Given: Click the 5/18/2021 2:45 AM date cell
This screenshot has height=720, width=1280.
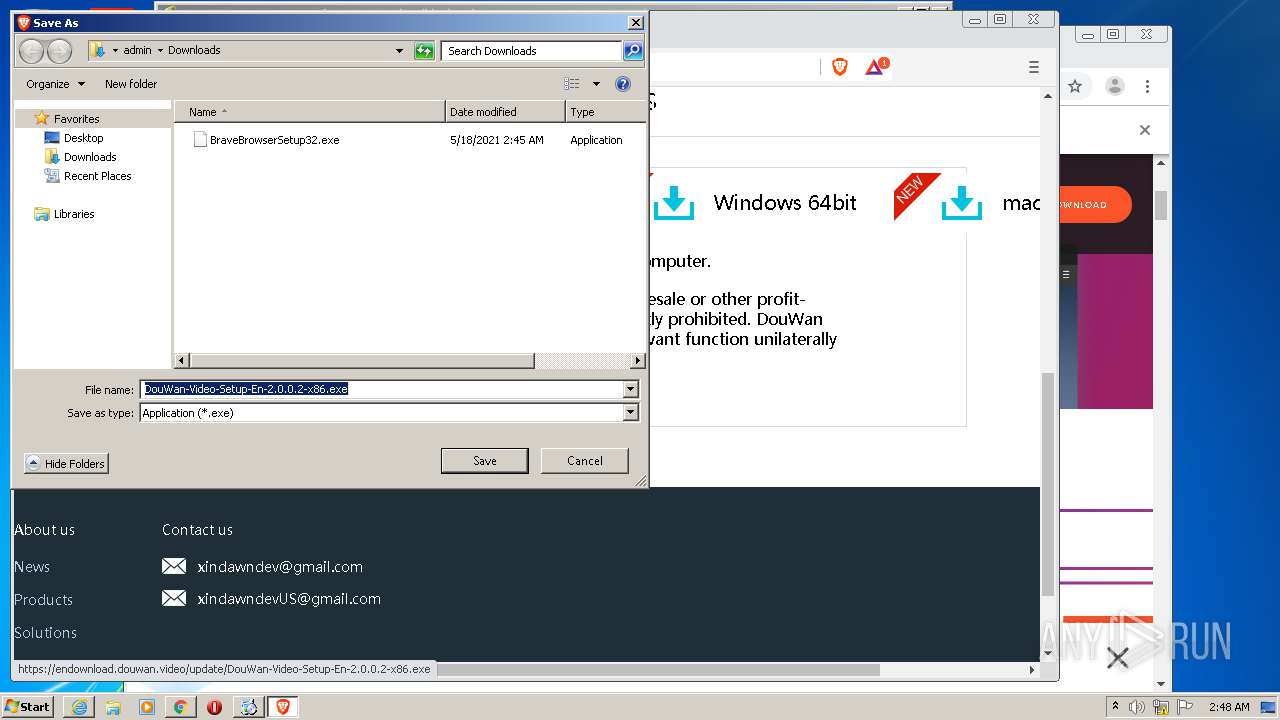Looking at the screenshot, I should [x=497, y=140].
